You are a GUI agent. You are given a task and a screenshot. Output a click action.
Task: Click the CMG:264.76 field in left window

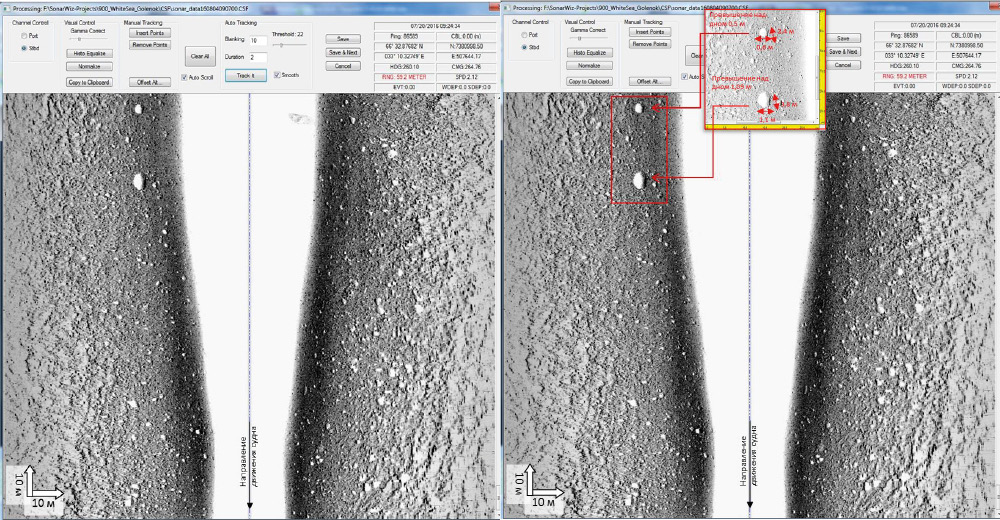pyautogui.click(x=465, y=67)
